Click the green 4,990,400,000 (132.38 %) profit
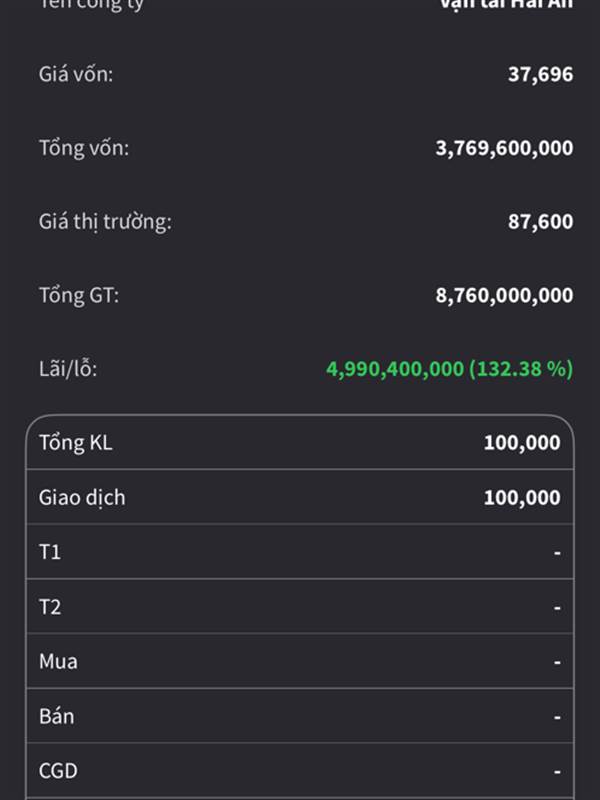 (449, 369)
